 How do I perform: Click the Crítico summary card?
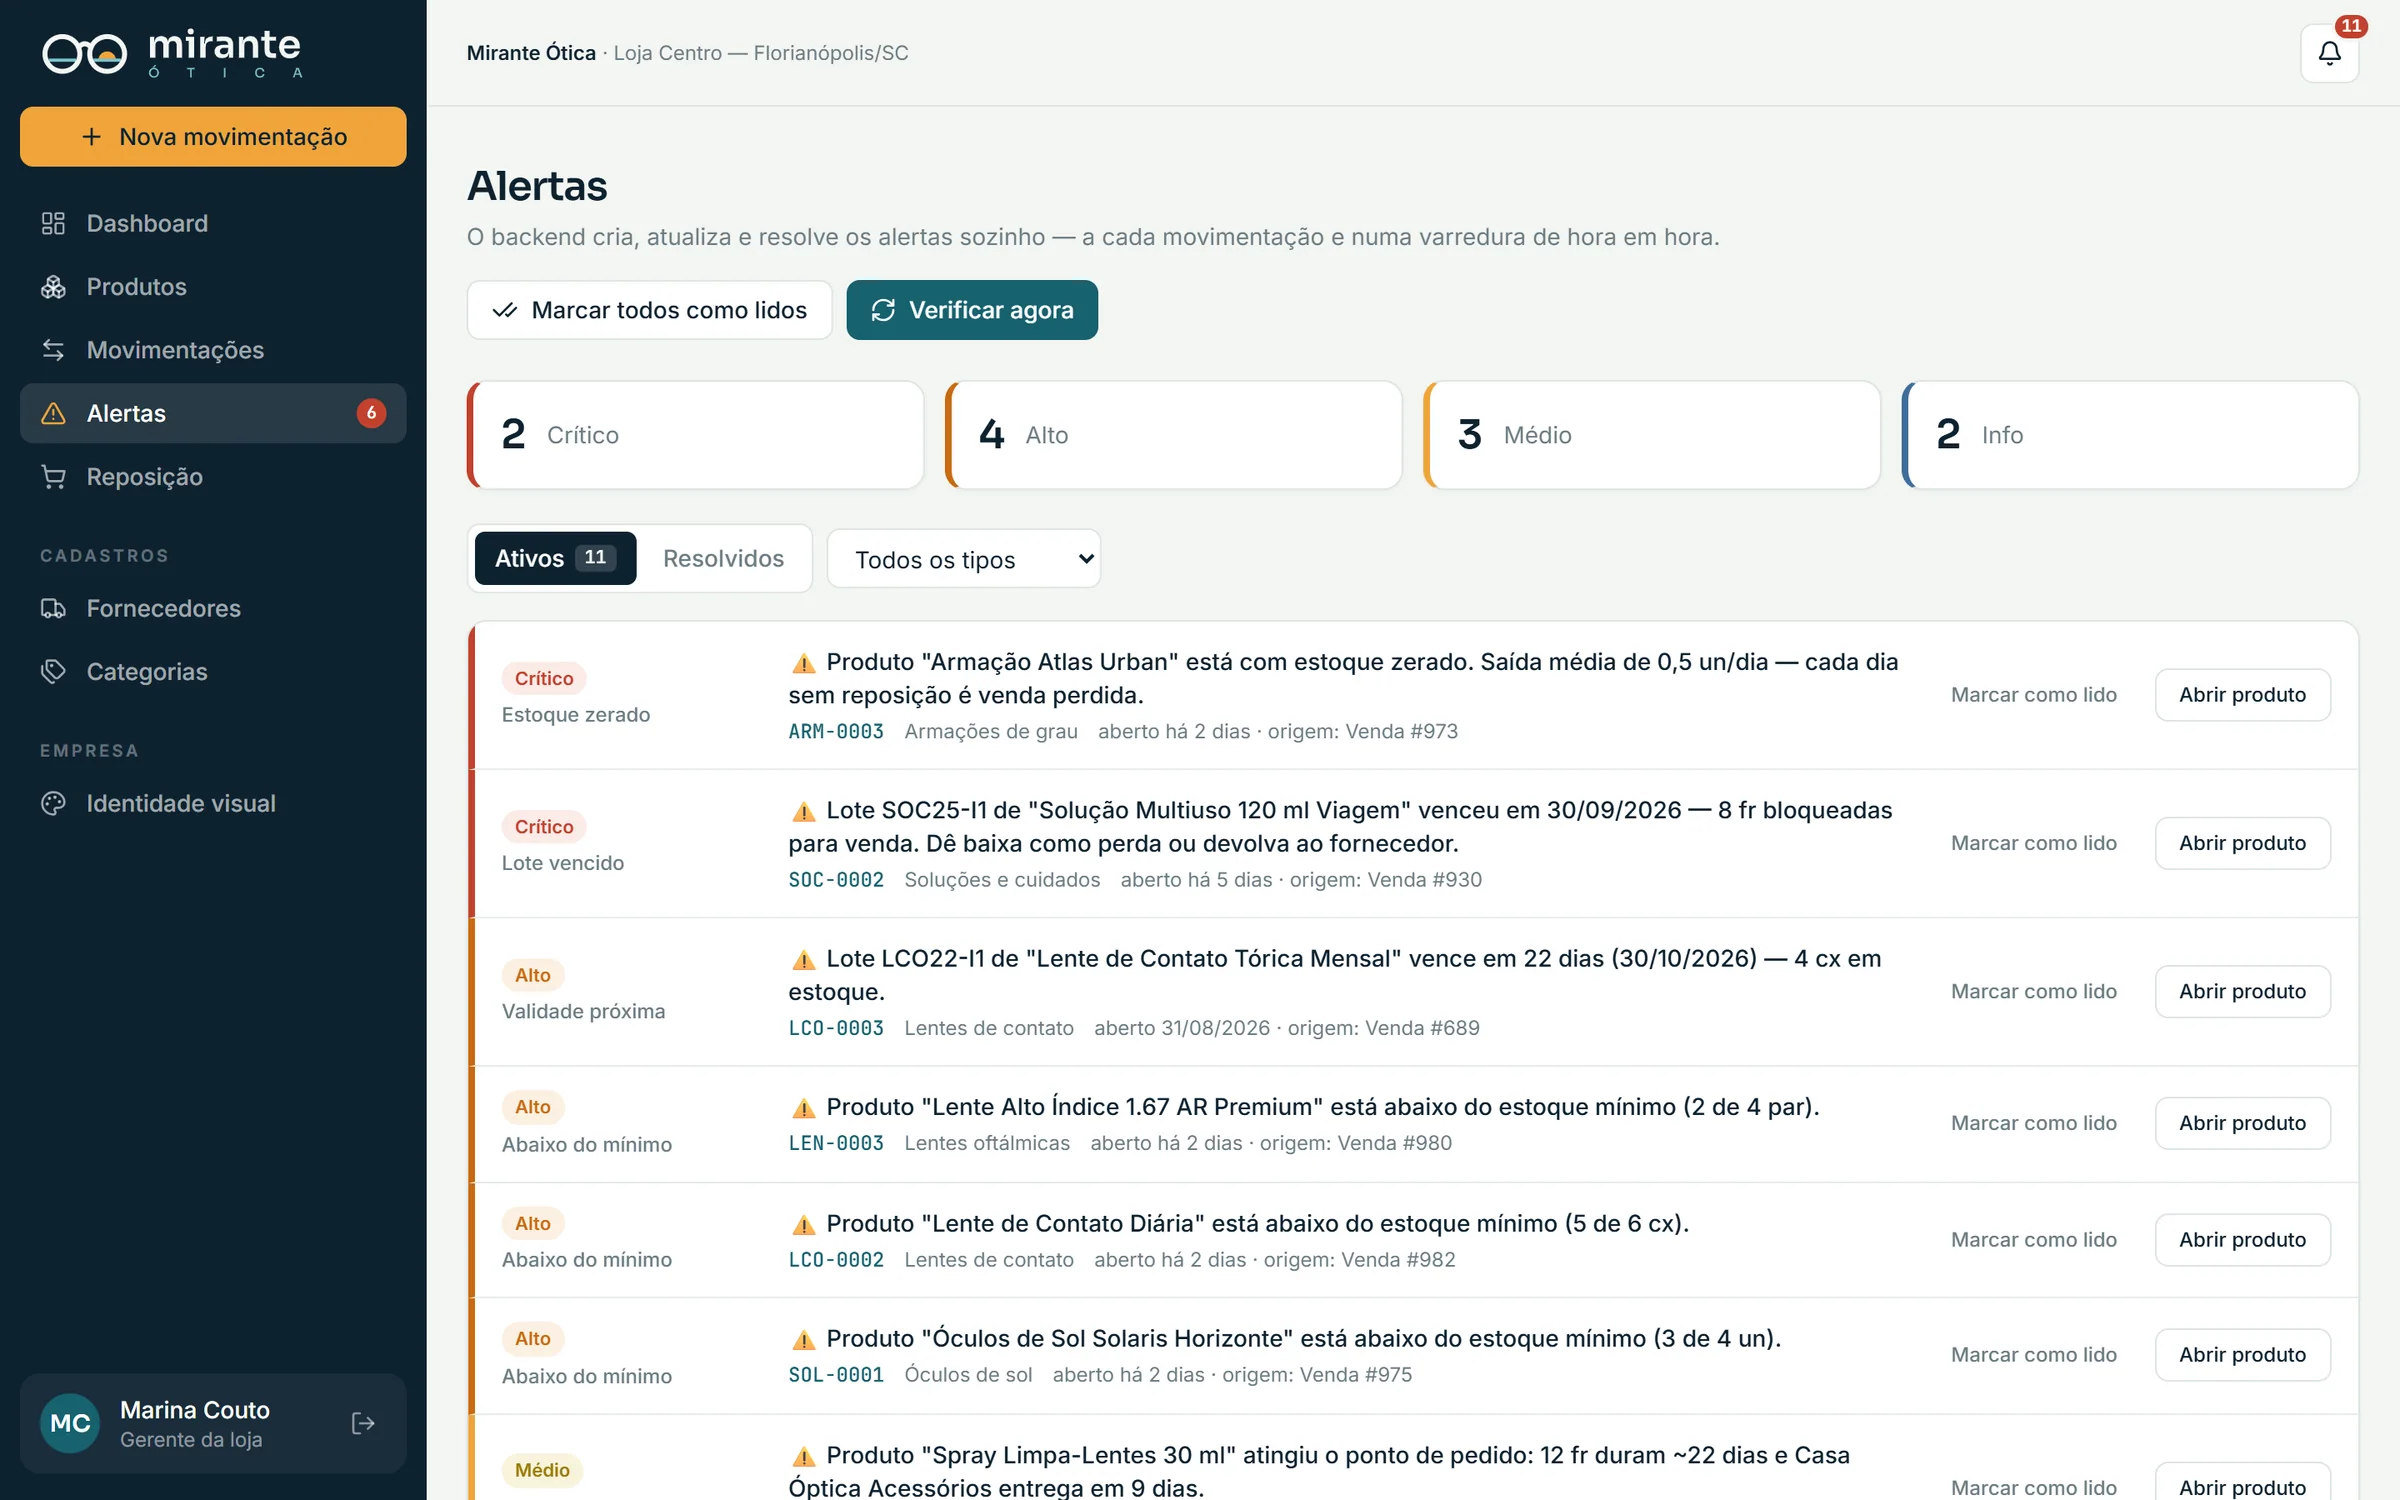tap(696, 435)
